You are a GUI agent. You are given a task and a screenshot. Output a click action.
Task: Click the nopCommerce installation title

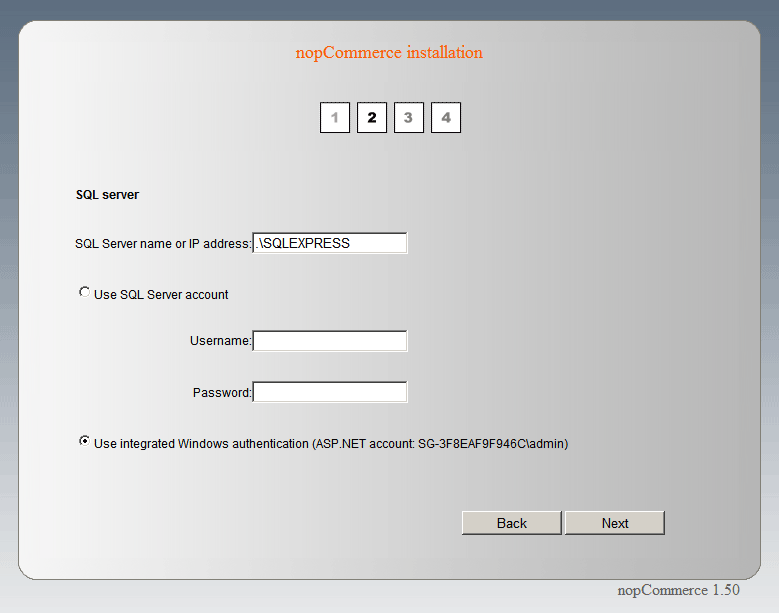click(x=389, y=52)
